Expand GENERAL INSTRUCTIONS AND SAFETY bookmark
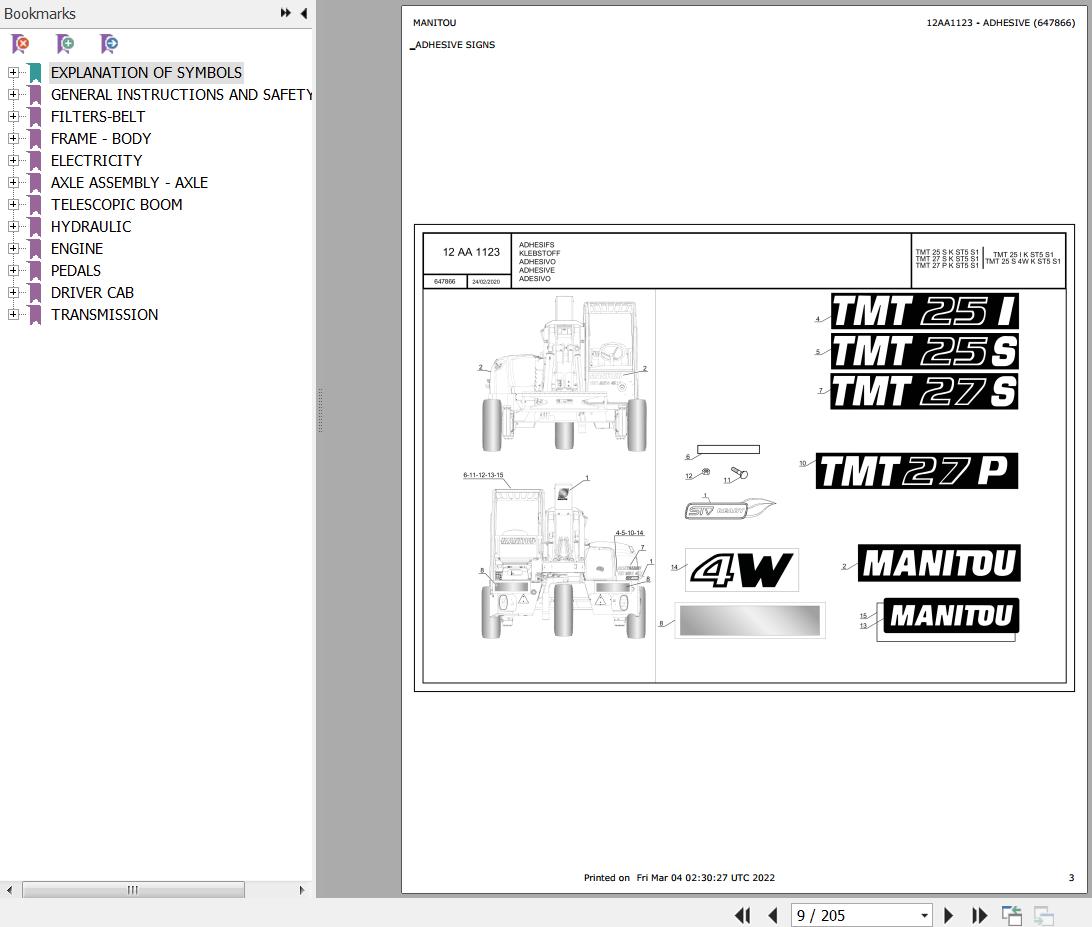The image size is (1092, 927). pos(13,95)
